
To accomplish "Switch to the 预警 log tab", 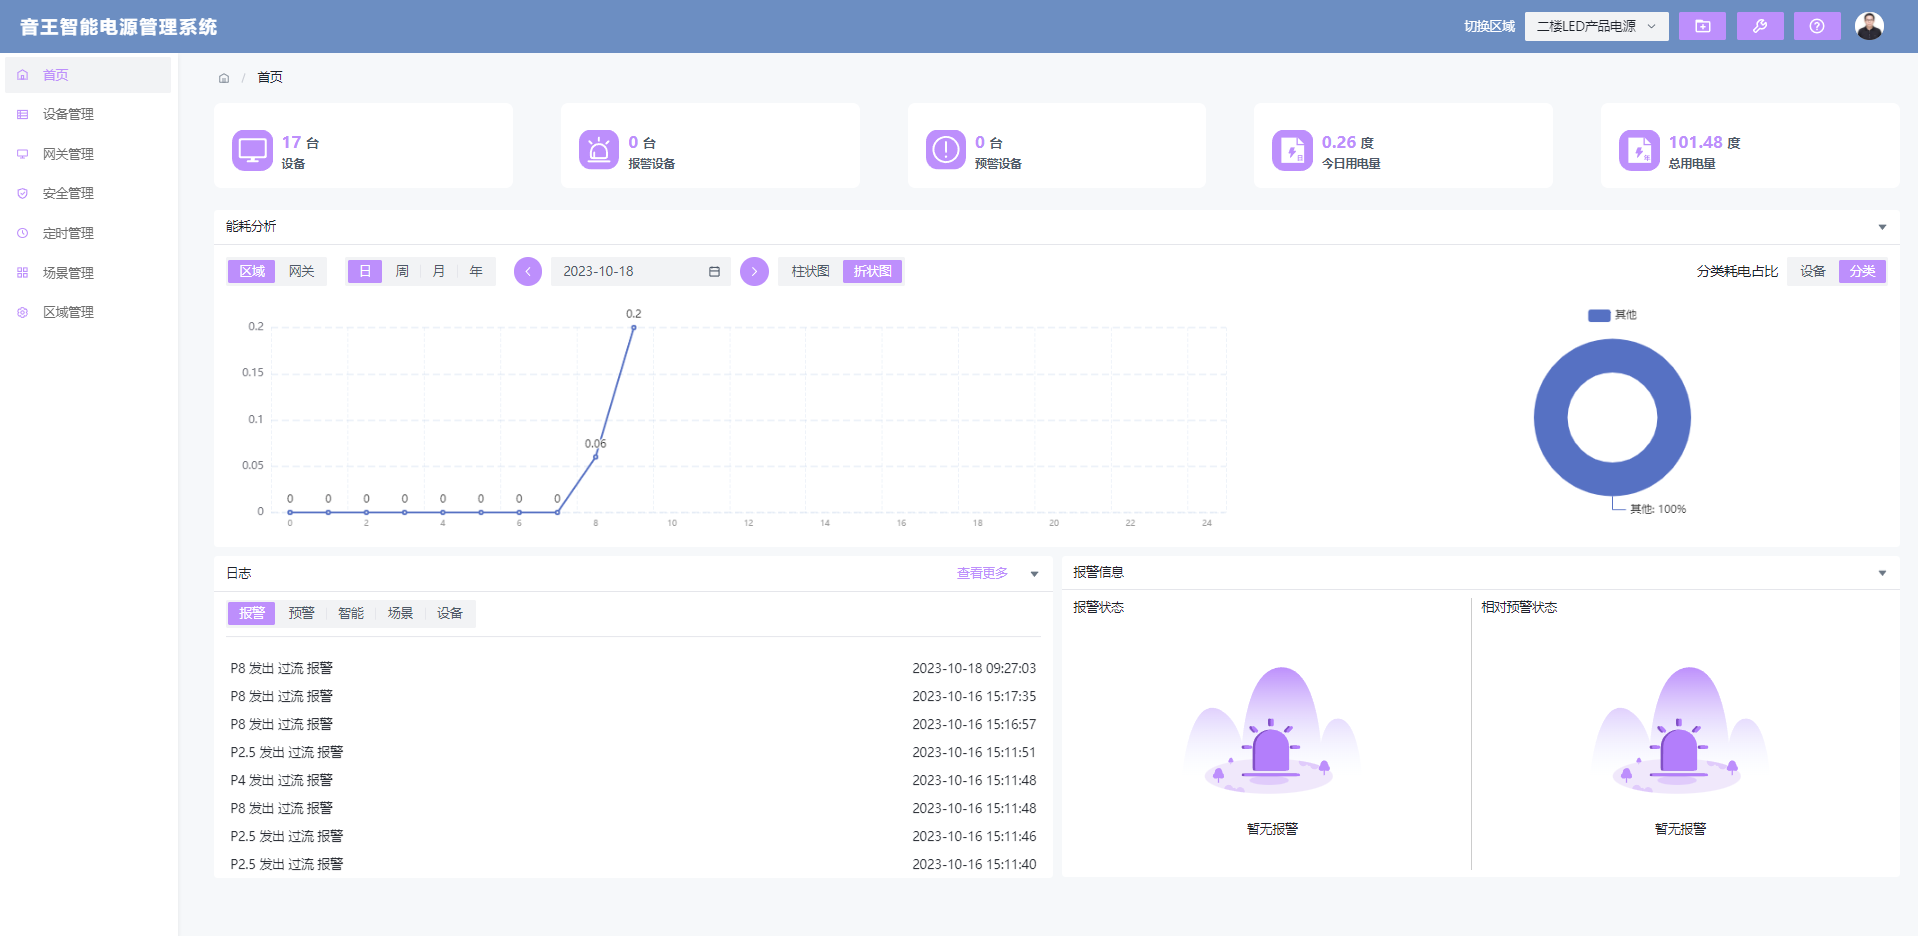I will pyautogui.click(x=301, y=614).
